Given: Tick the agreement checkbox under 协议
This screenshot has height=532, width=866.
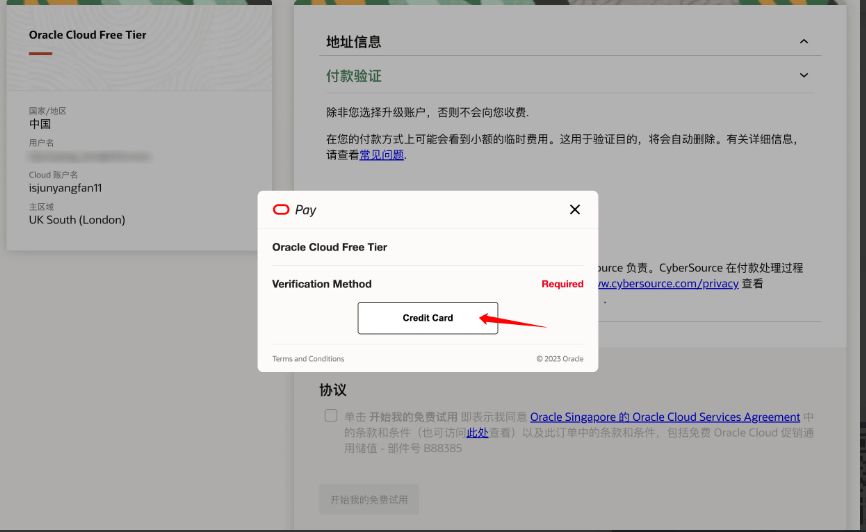Looking at the screenshot, I should [331, 415].
